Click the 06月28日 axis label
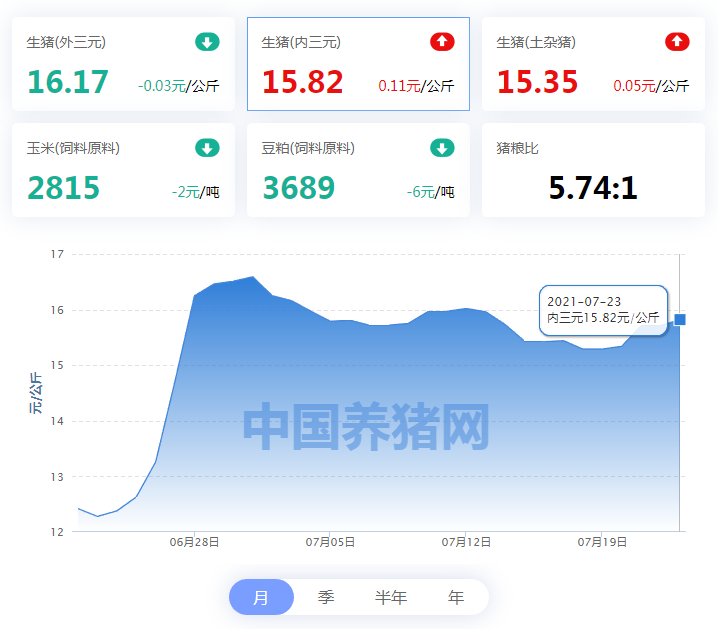This screenshot has width=718, height=629. point(194,542)
